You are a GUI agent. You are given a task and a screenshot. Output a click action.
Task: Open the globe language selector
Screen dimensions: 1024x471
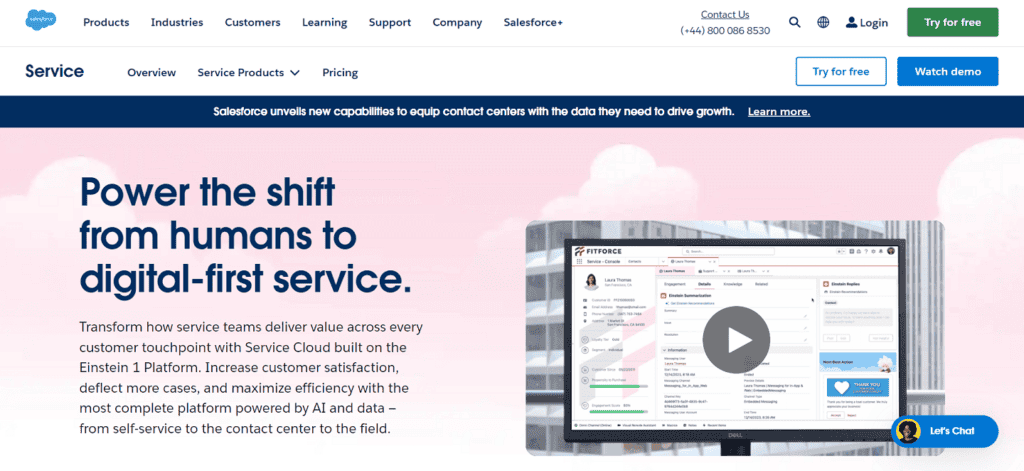[823, 22]
